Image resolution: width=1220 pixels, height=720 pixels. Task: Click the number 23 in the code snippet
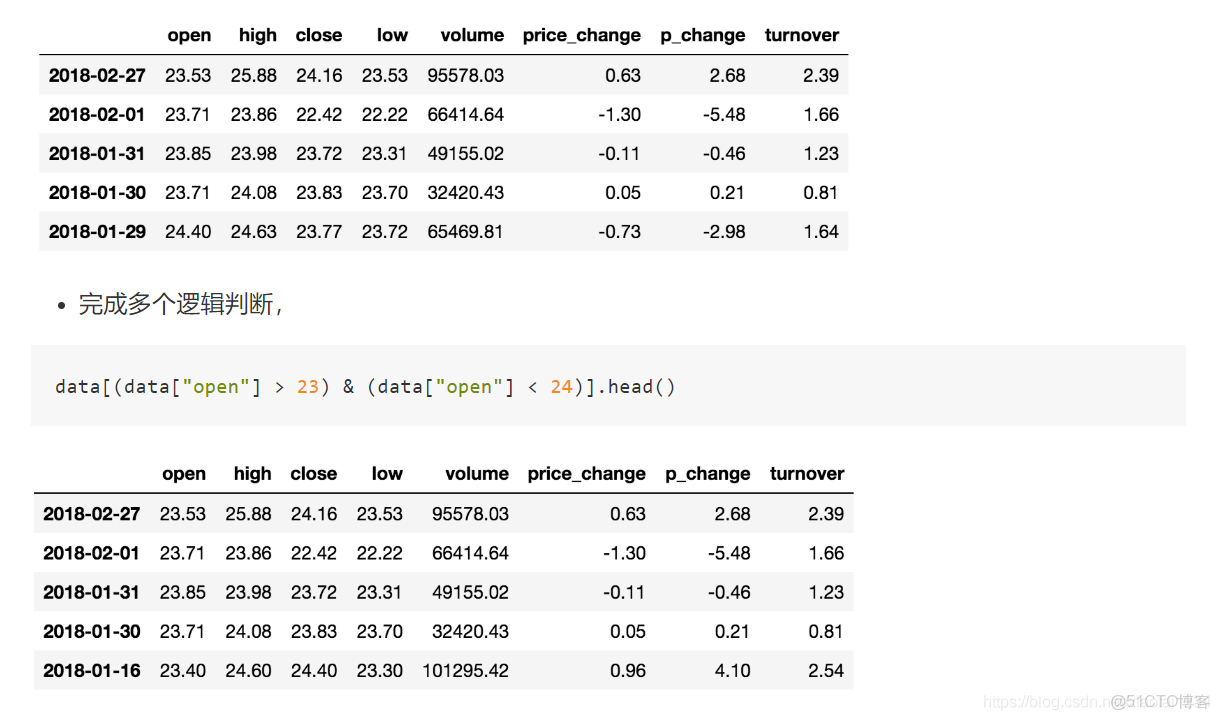tap(308, 386)
